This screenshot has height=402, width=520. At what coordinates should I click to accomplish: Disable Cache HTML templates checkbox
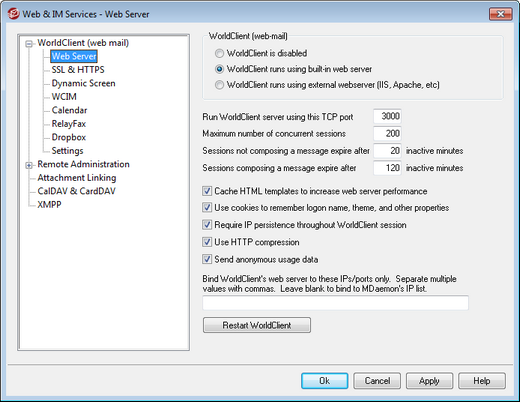coord(207,191)
